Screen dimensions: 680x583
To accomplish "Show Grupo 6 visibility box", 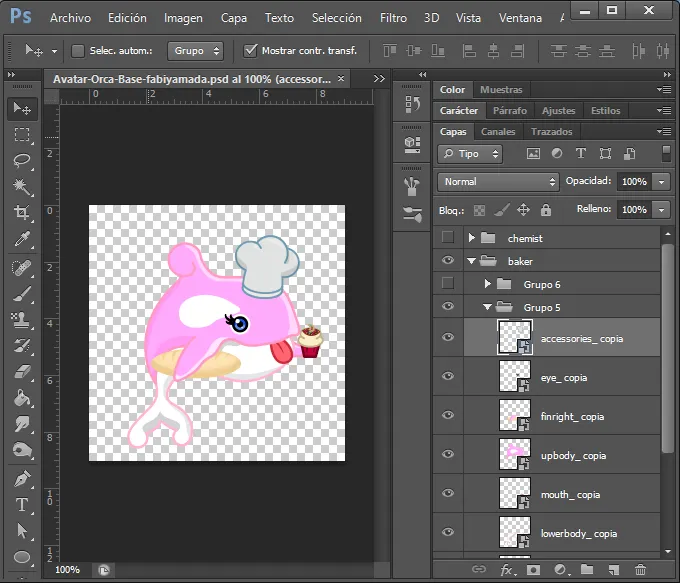I will (x=448, y=284).
